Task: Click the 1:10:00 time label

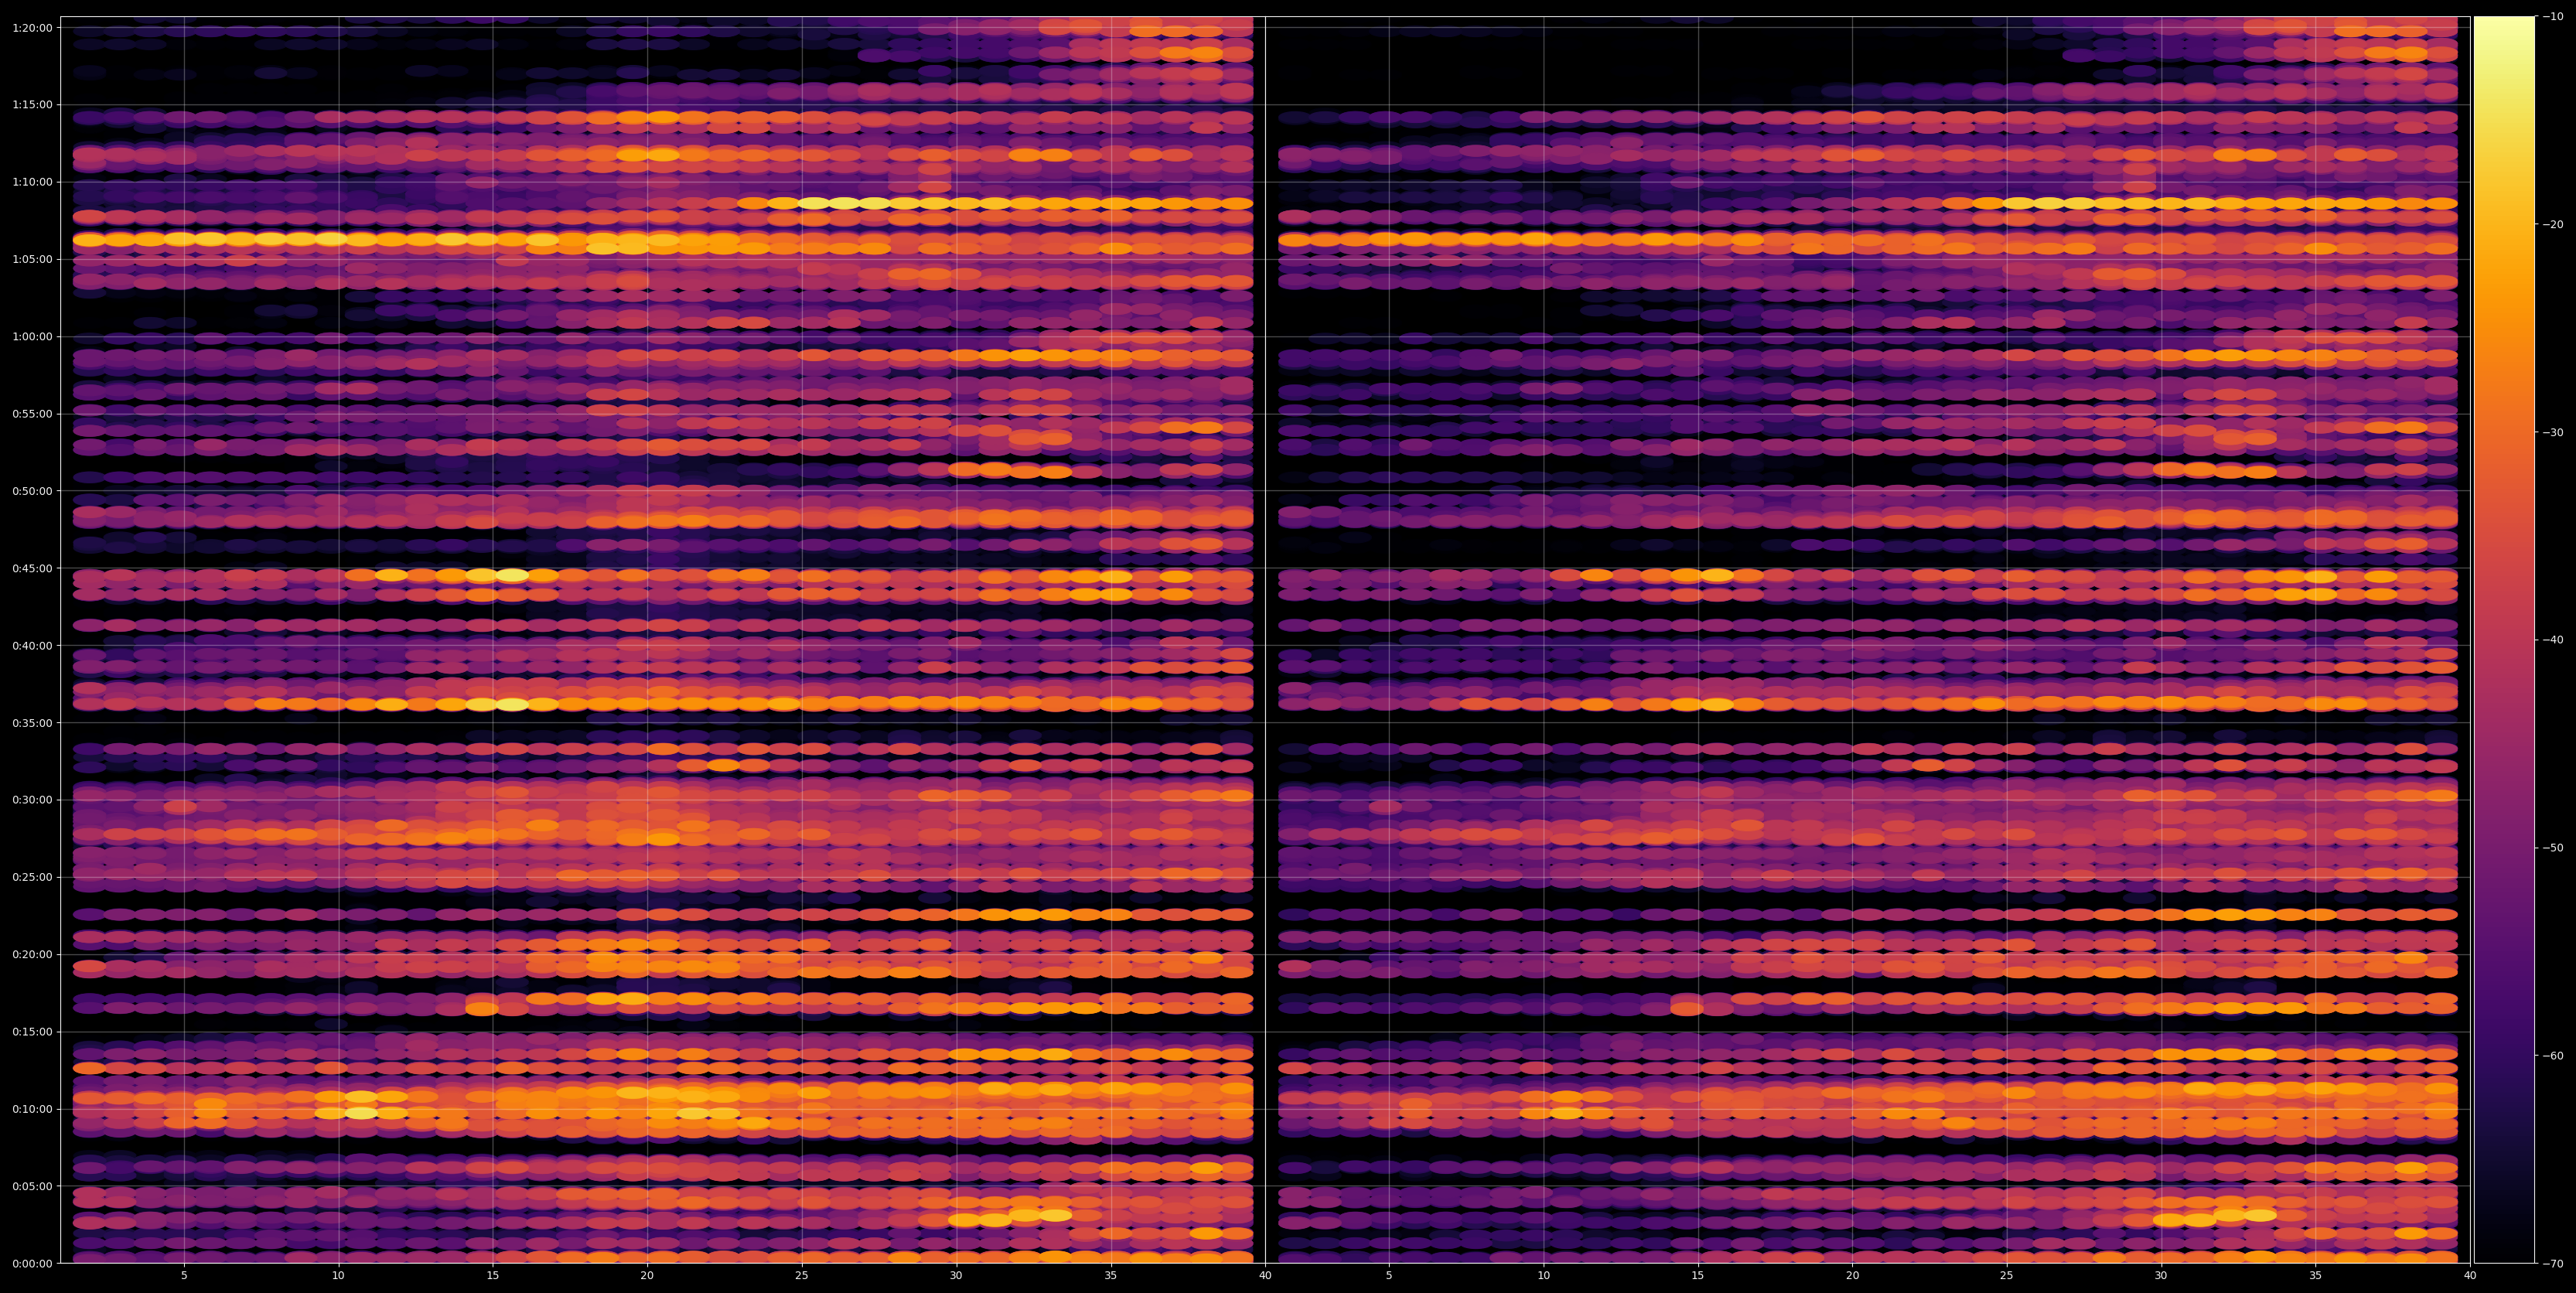Action: (32, 182)
